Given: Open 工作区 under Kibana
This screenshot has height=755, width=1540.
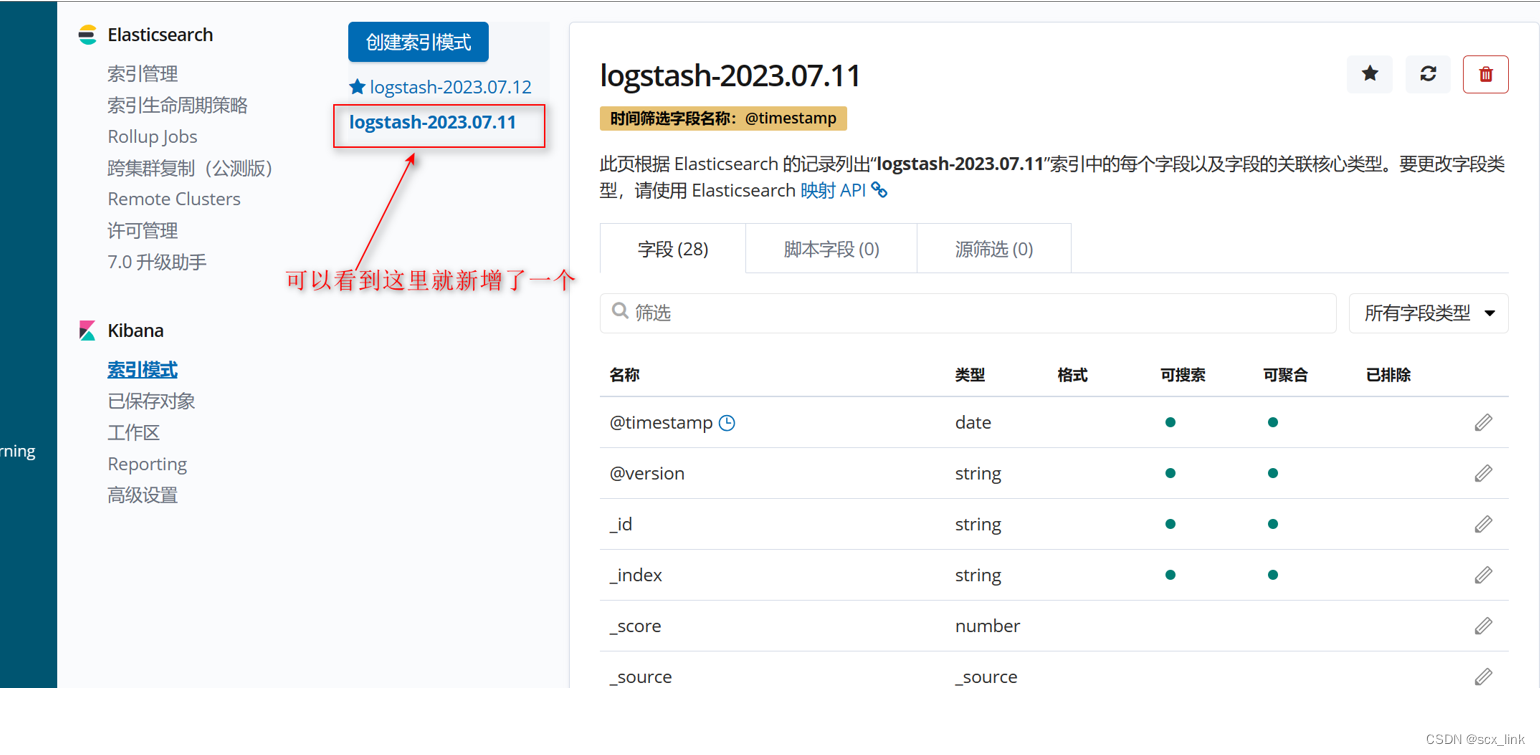Looking at the screenshot, I should 134,433.
